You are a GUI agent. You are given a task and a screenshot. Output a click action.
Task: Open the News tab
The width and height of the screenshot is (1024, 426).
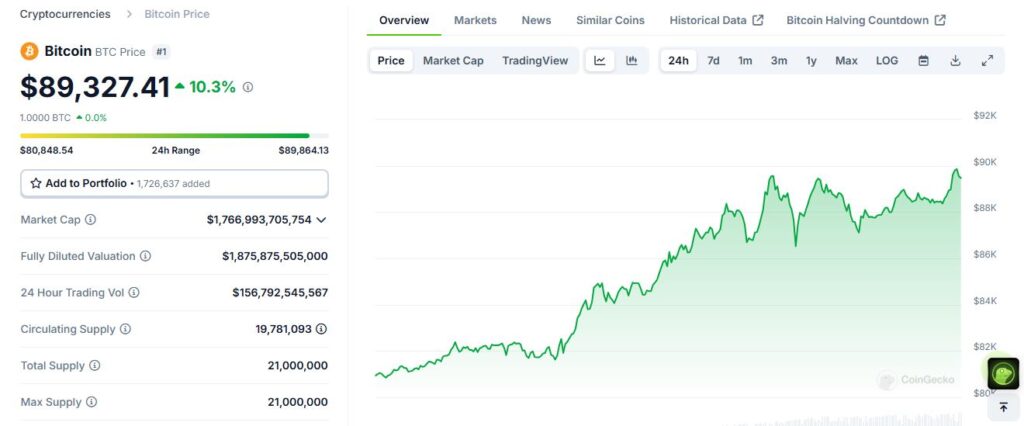(x=536, y=20)
